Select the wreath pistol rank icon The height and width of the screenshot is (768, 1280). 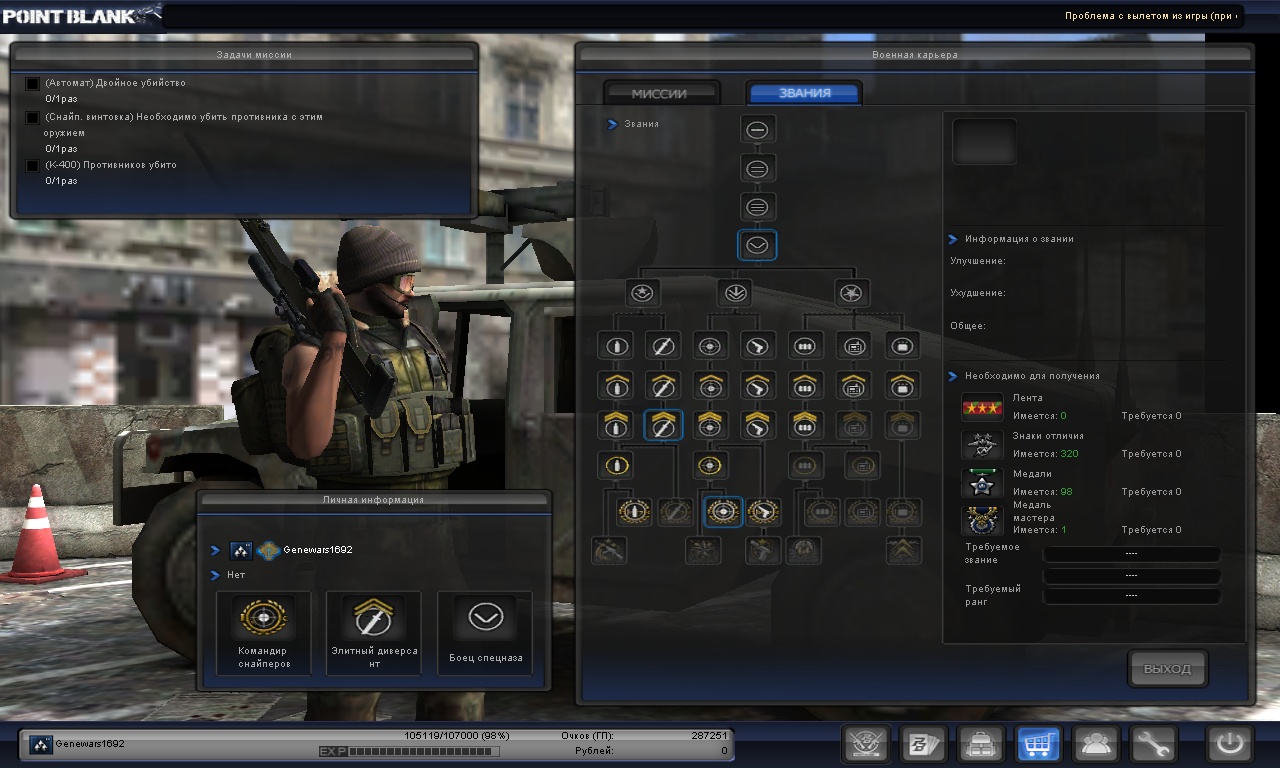tap(764, 512)
